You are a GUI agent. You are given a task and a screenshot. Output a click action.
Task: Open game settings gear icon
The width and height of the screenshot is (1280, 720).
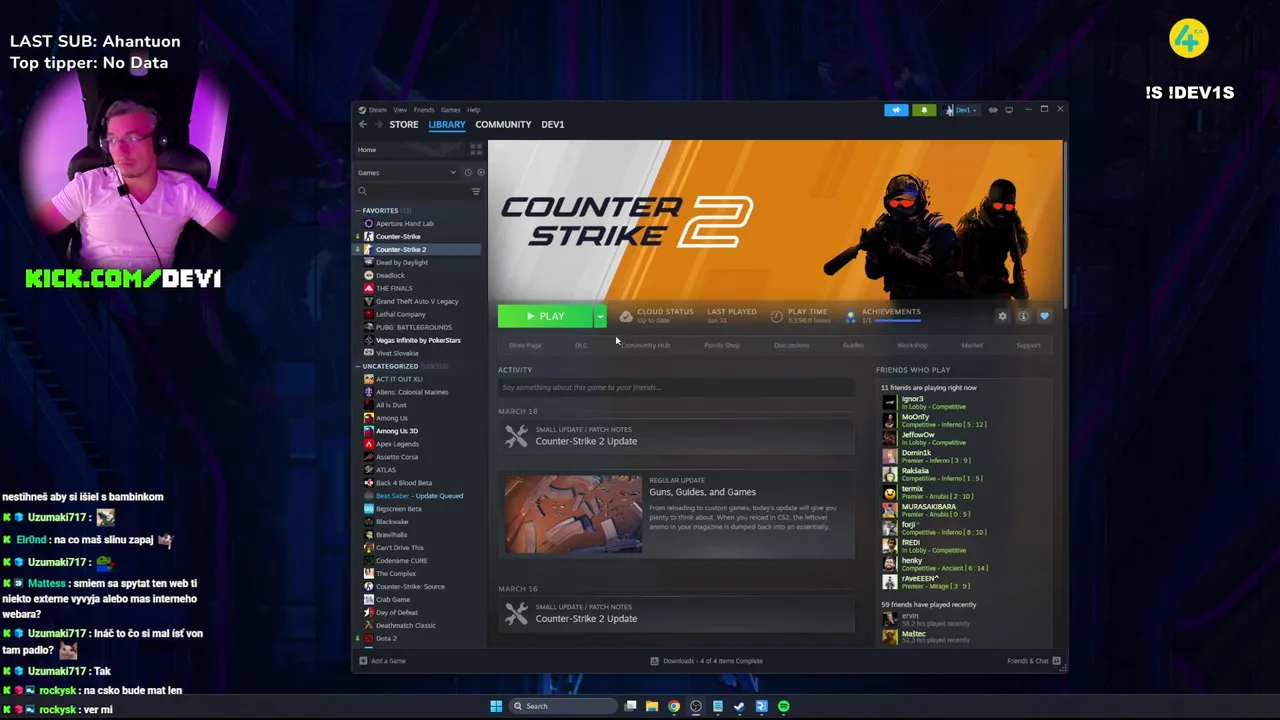[1003, 316]
